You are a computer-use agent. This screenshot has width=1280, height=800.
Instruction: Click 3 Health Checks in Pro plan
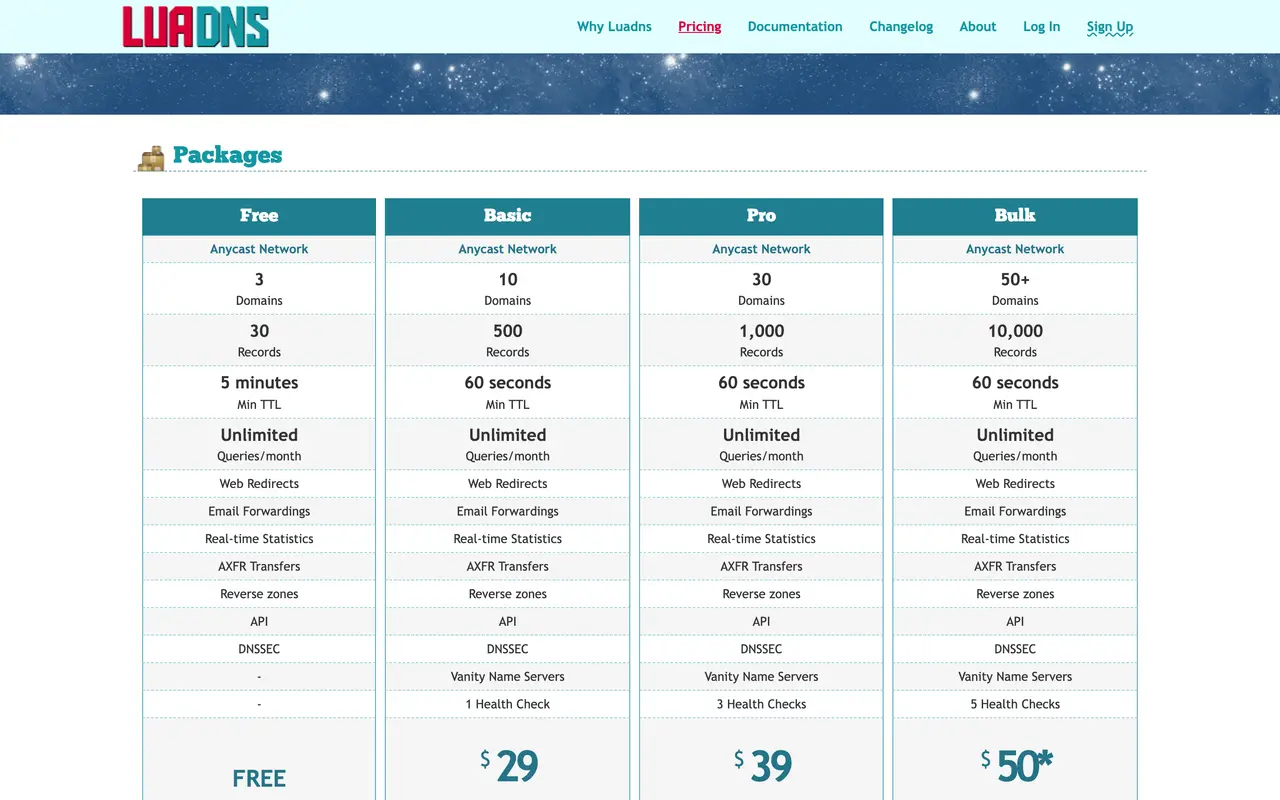click(761, 704)
